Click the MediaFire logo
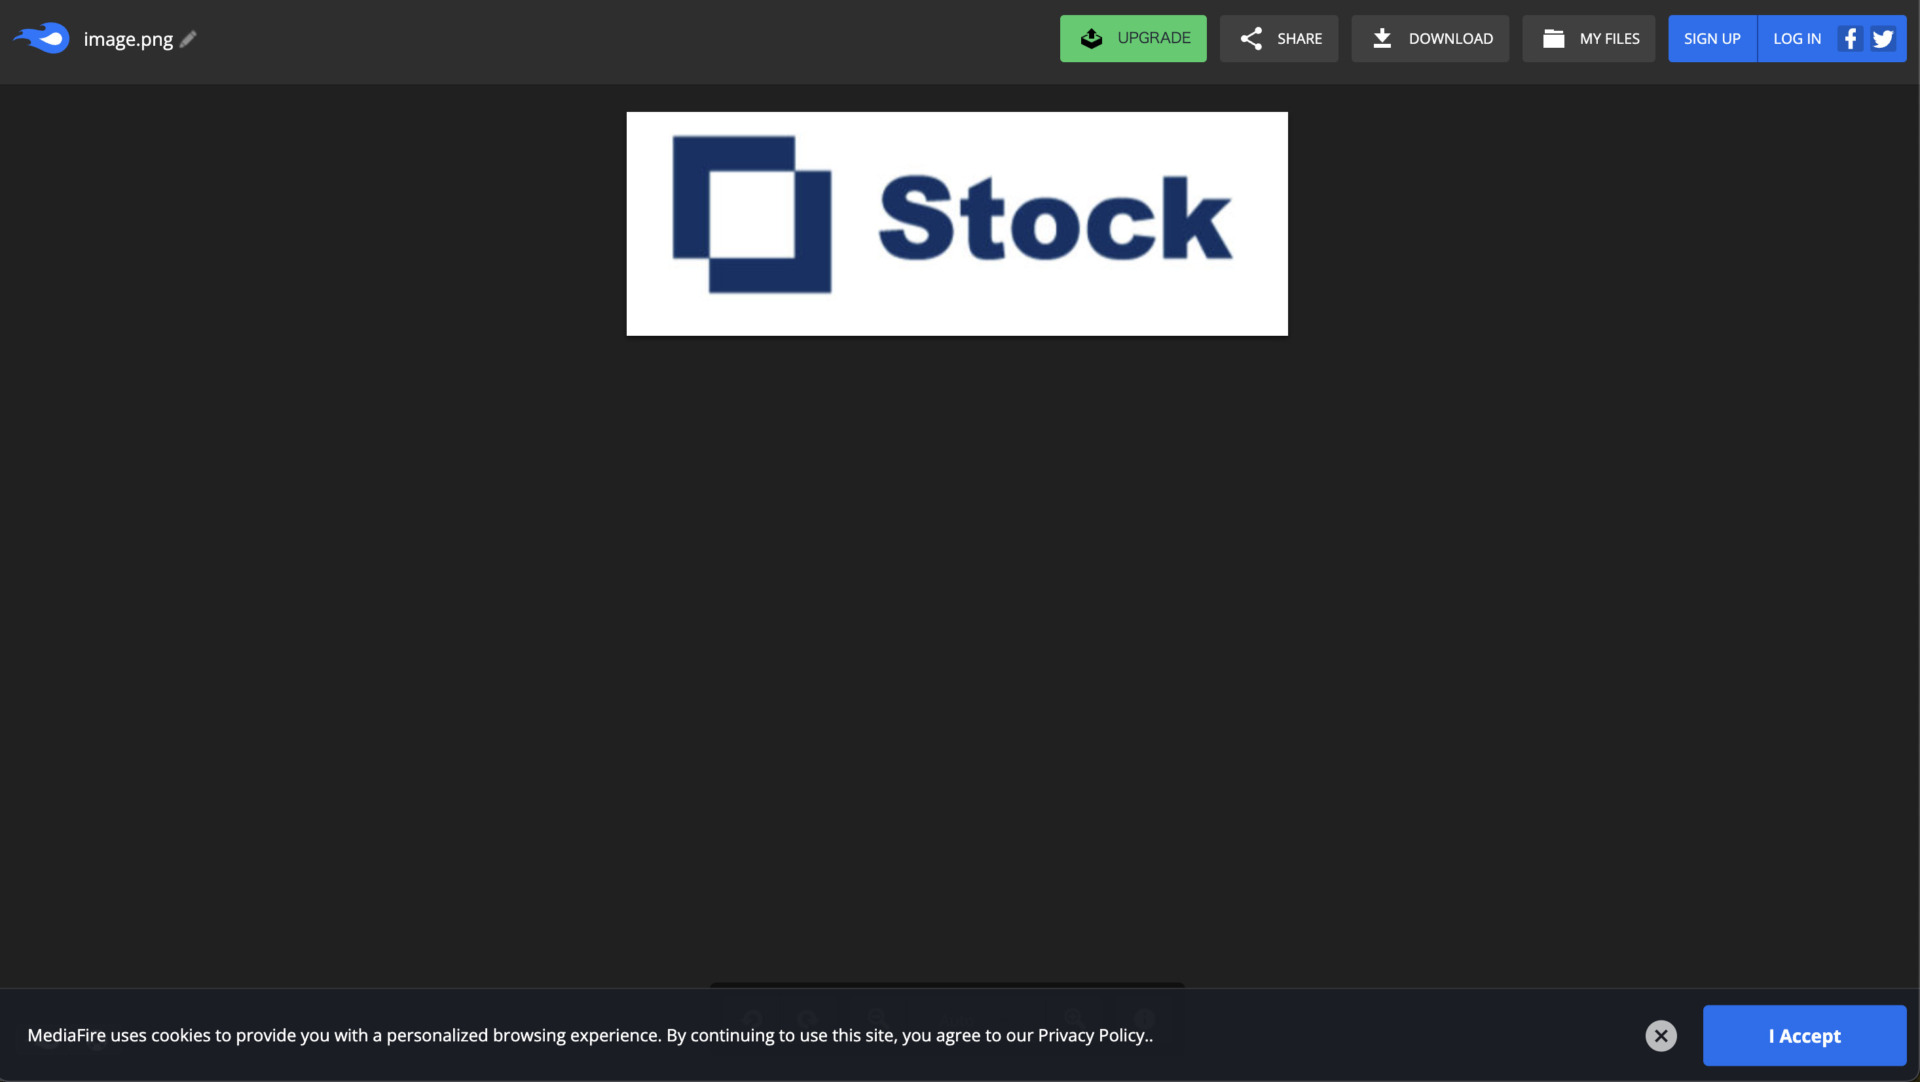Screen dimensions: 1920x1082 tap(40, 38)
